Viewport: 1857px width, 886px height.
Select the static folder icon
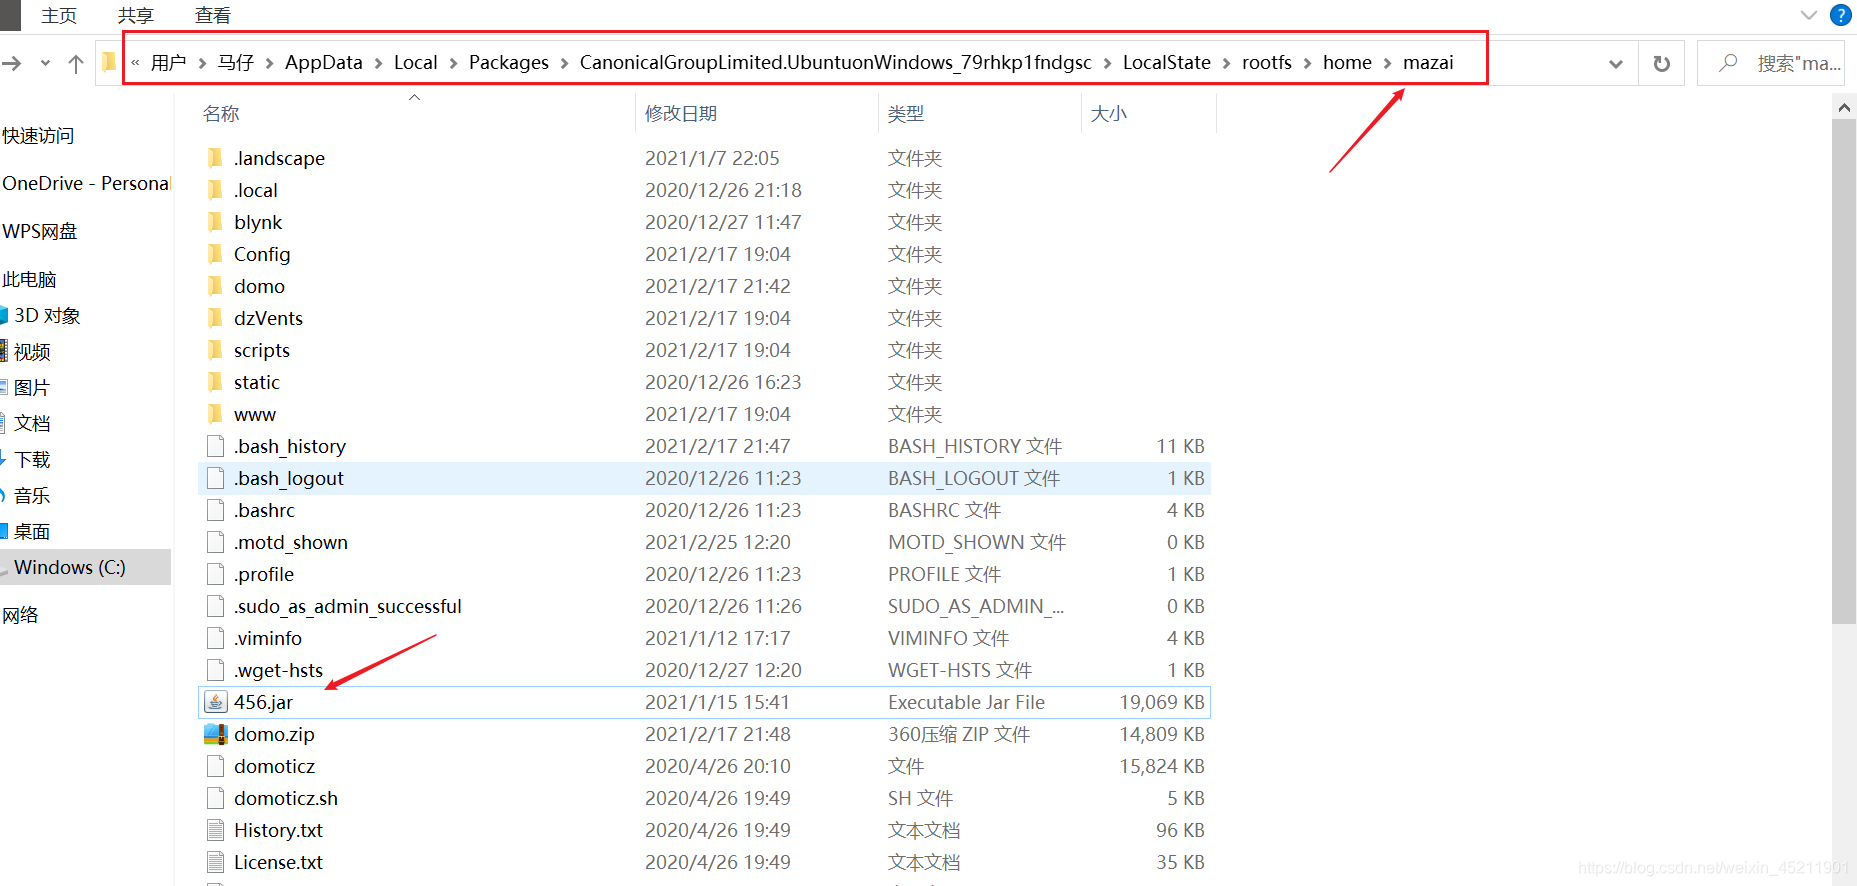pyautogui.click(x=215, y=382)
